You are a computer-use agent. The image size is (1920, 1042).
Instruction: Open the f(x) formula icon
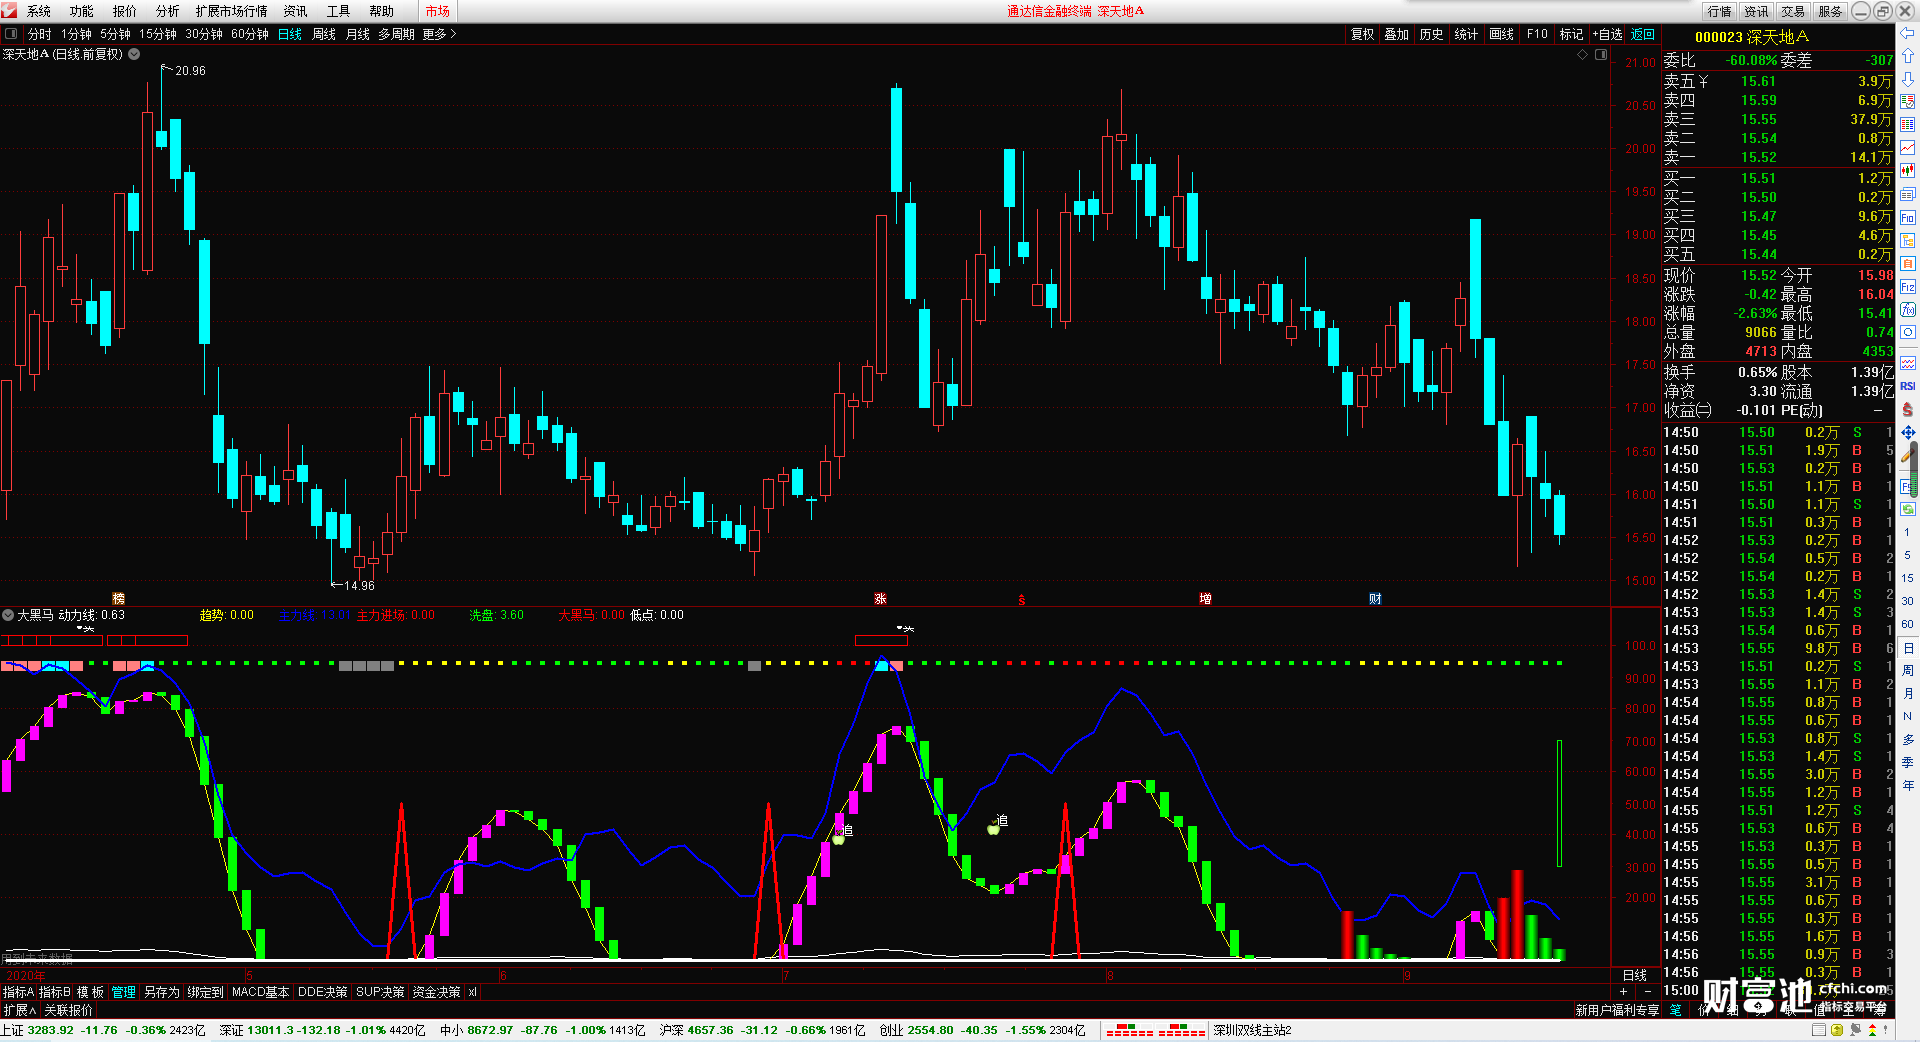pyautogui.click(x=1908, y=310)
